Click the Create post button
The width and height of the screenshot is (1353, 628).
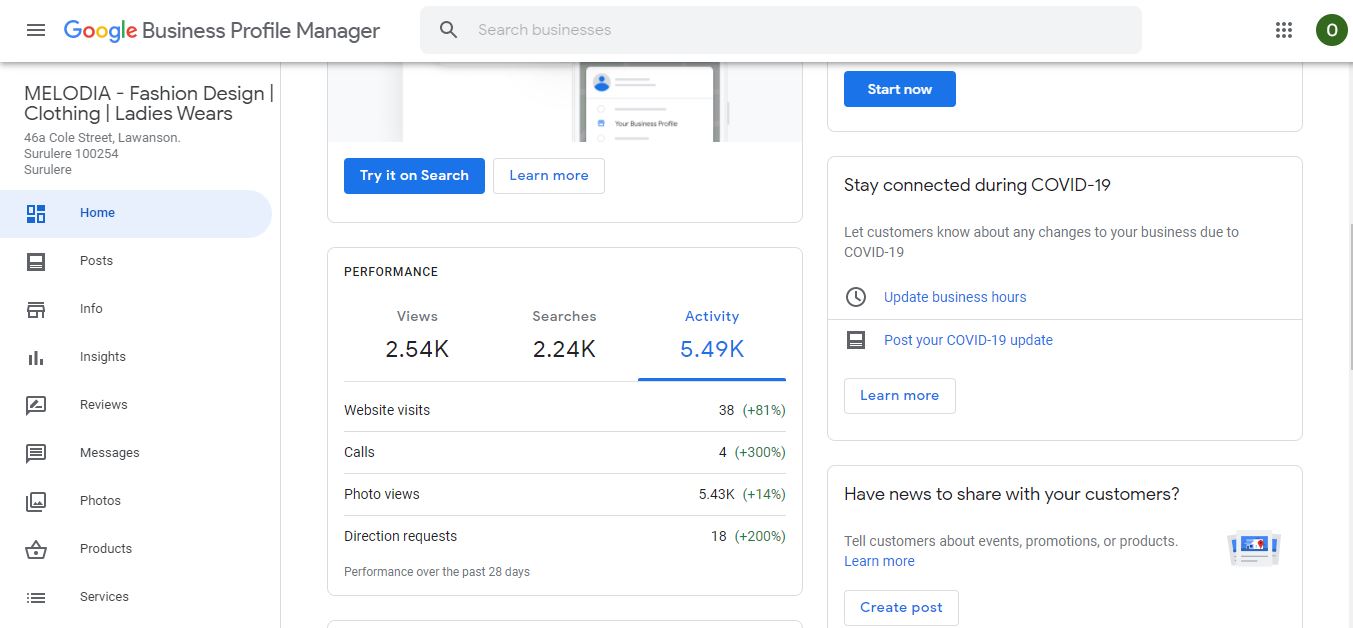(901, 608)
